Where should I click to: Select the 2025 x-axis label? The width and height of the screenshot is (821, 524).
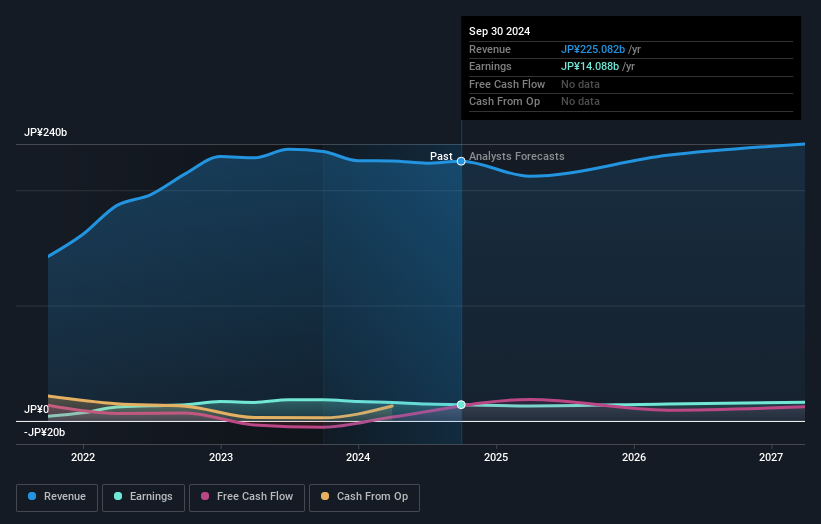(496, 458)
